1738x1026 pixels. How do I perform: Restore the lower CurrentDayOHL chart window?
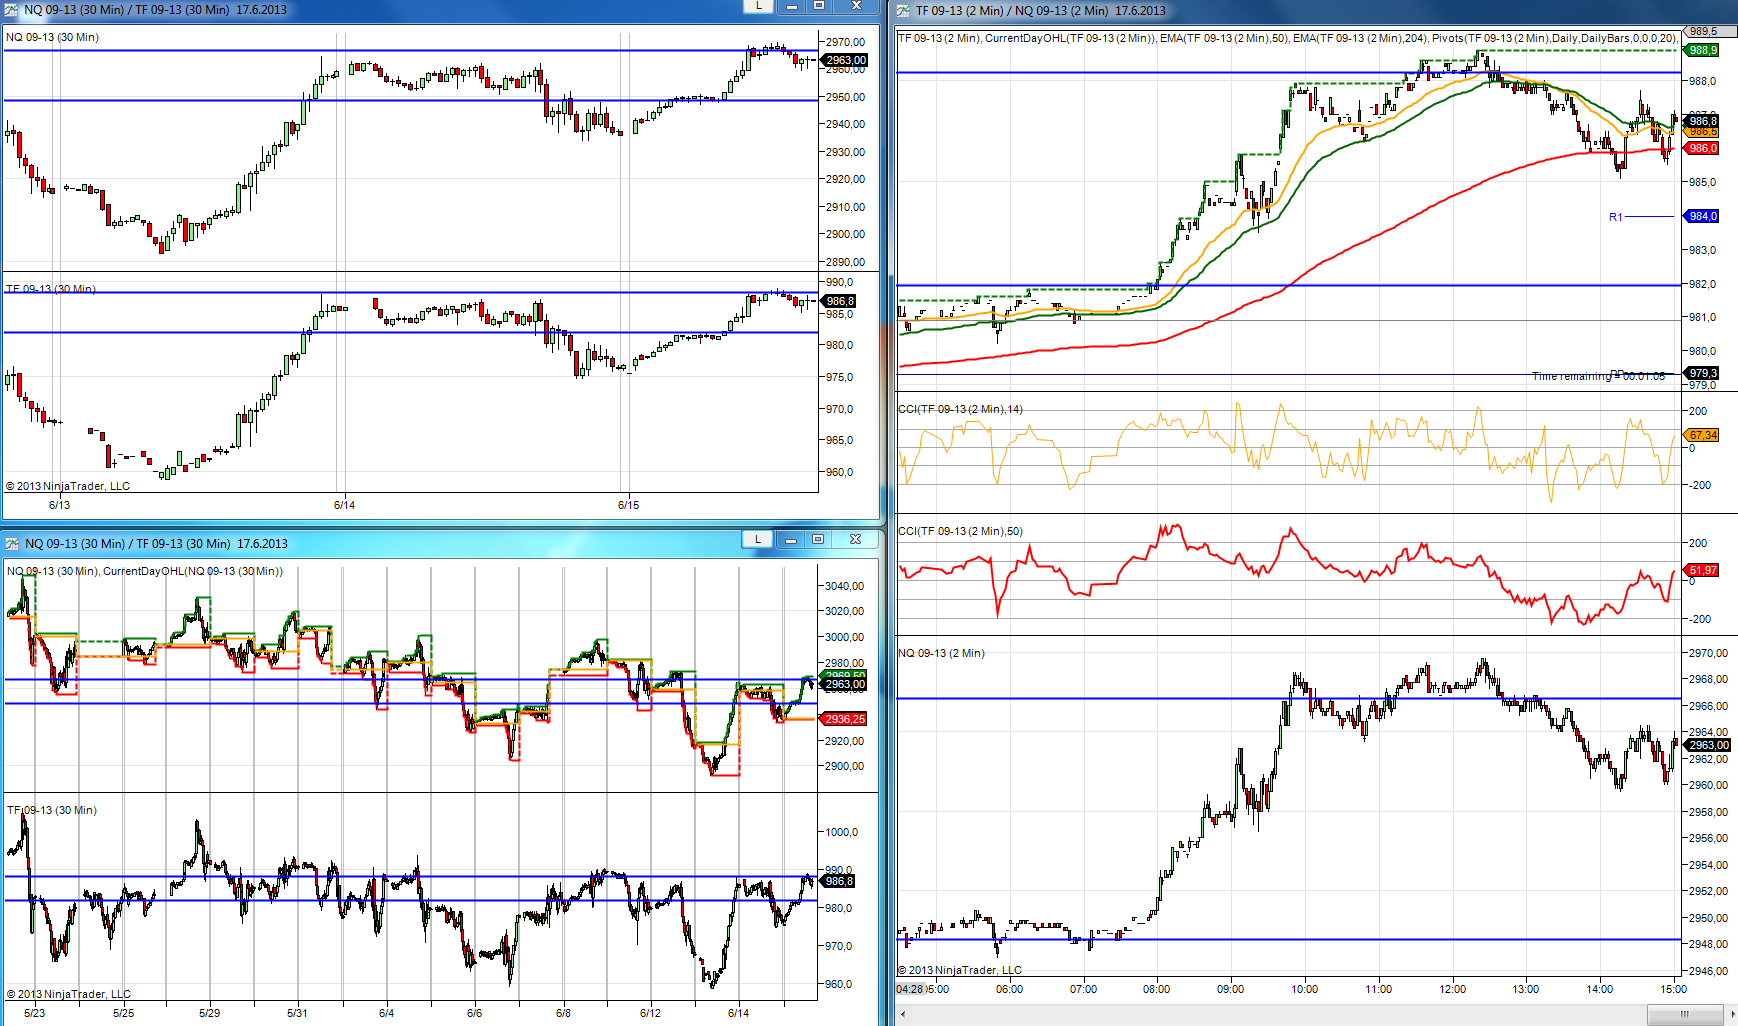(x=818, y=540)
